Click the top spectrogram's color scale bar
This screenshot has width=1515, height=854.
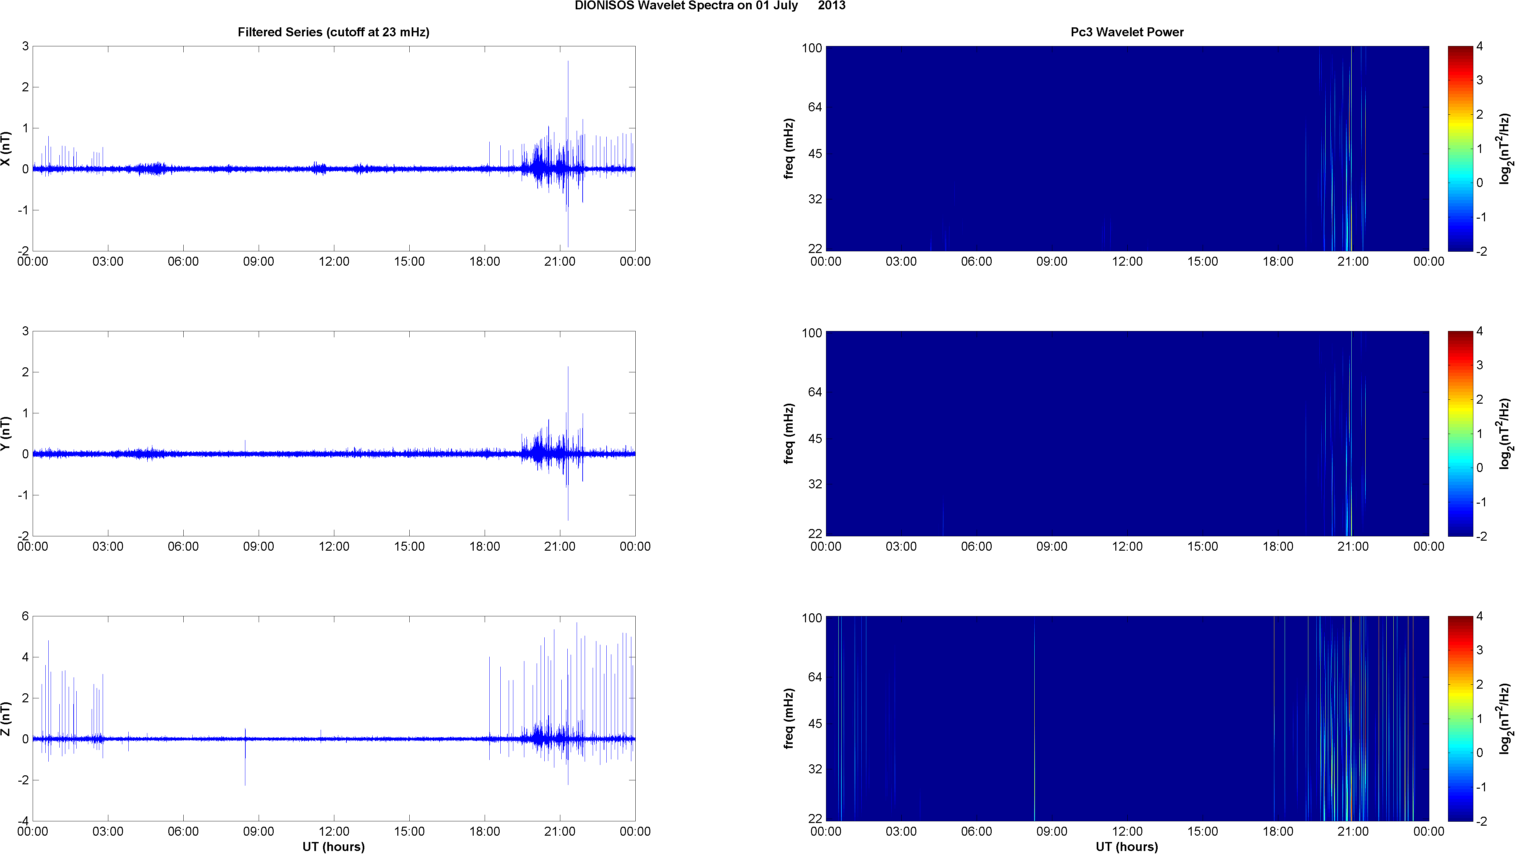[1460, 149]
